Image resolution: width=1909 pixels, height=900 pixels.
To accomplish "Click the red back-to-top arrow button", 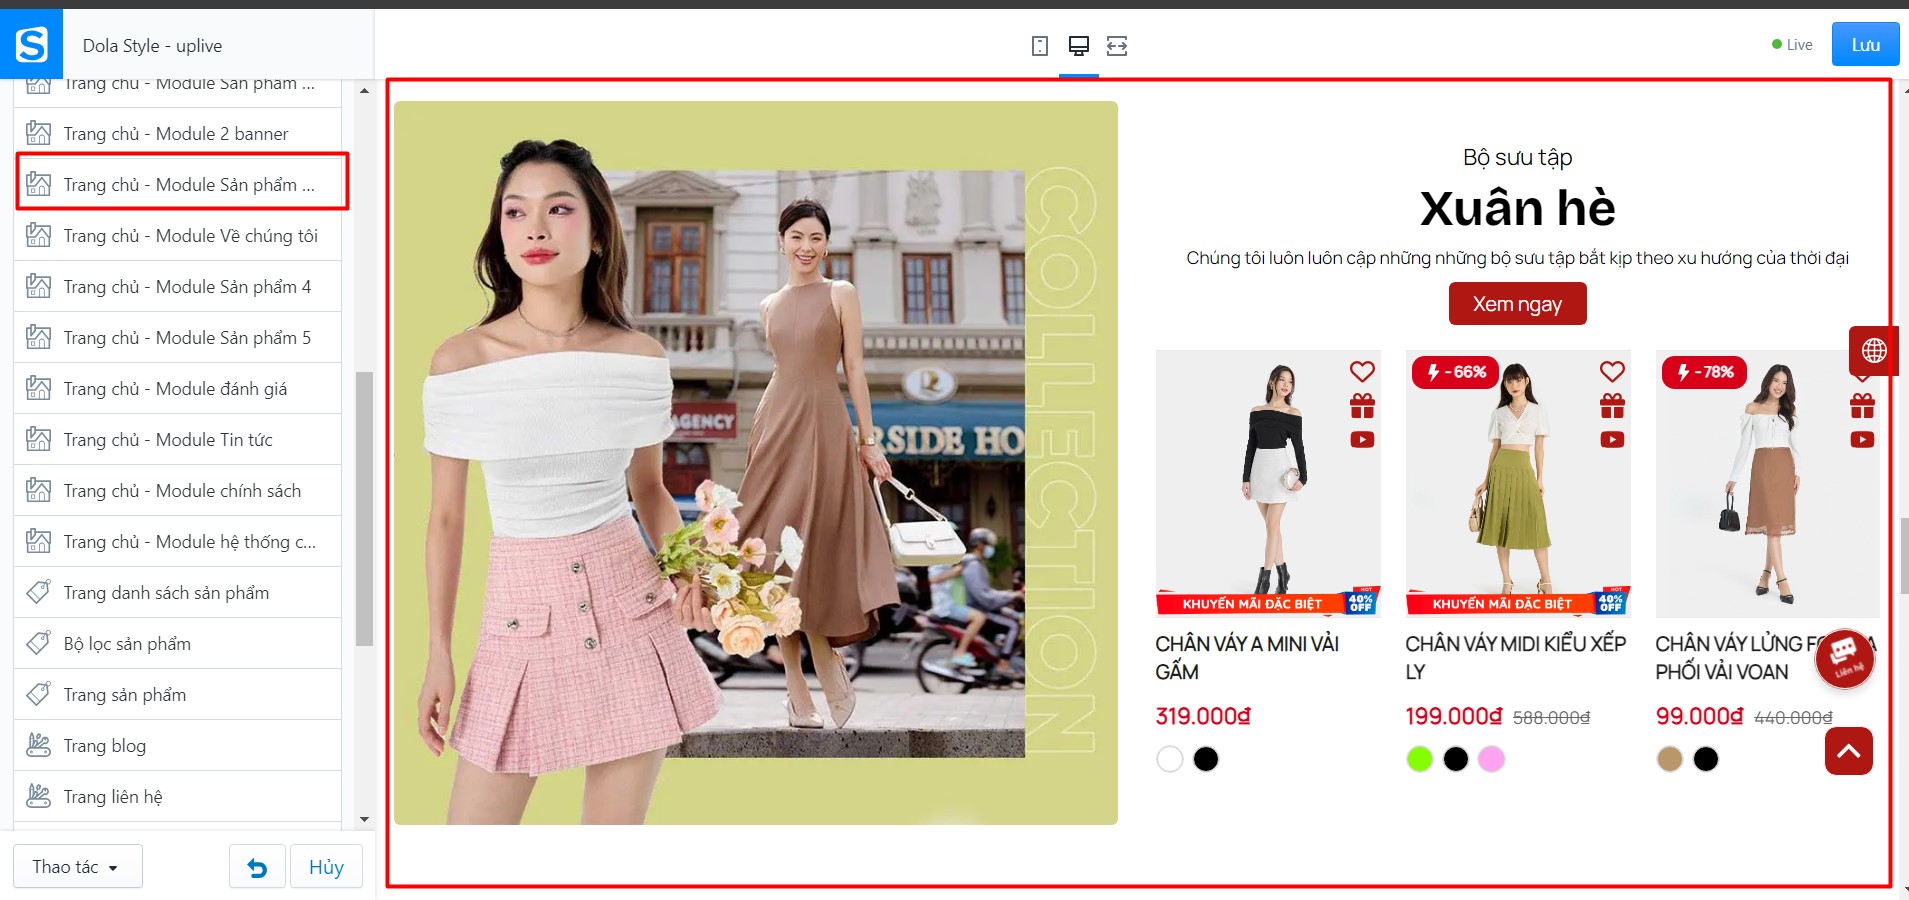I will tap(1849, 751).
